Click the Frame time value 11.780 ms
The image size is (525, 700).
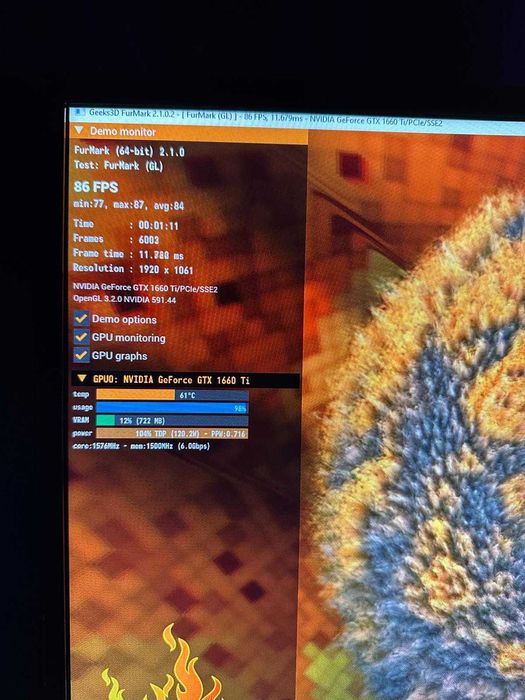point(161,255)
